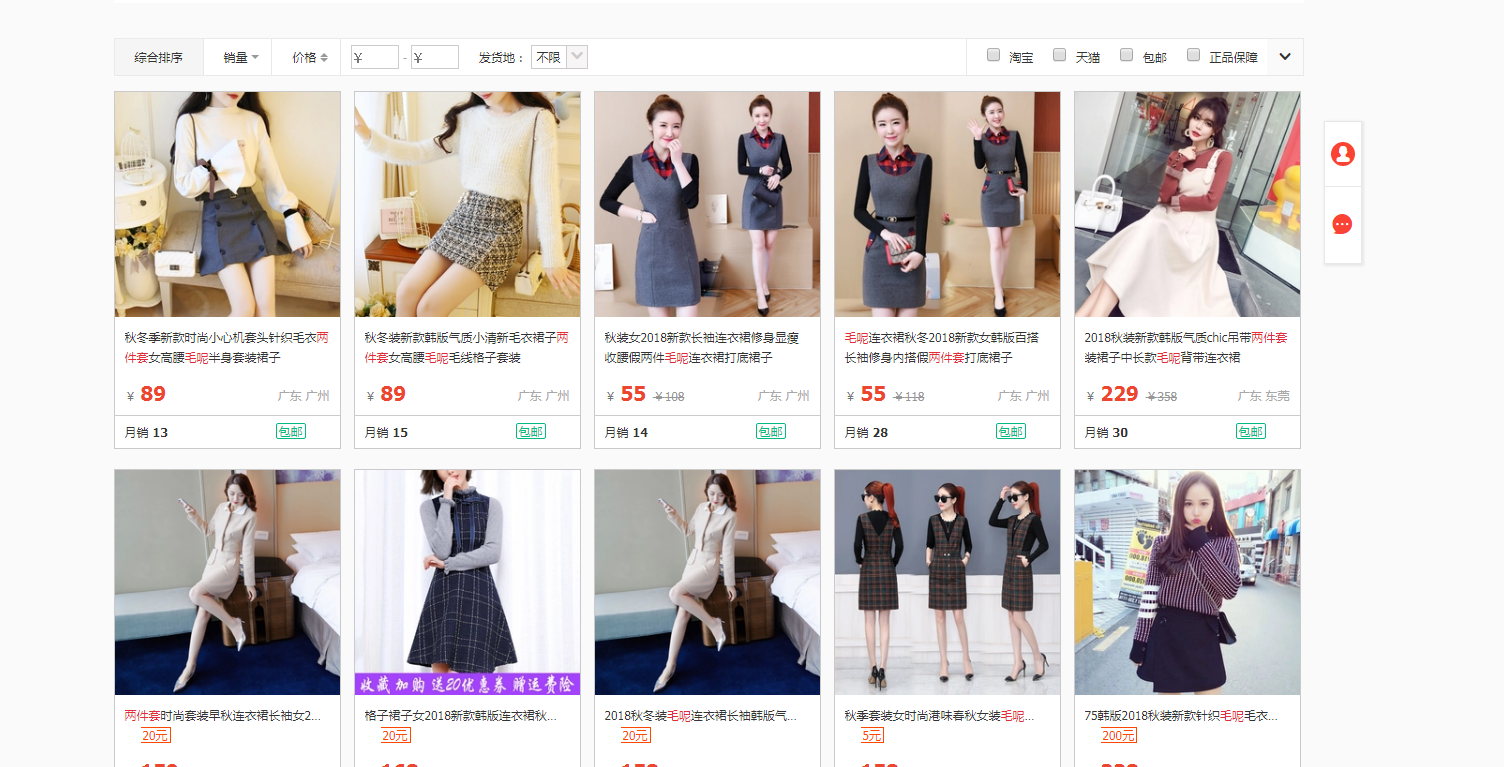This screenshot has height=767, width=1504.
Task: Enable the 淘宝 filter checkbox
Action: coord(993,56)
